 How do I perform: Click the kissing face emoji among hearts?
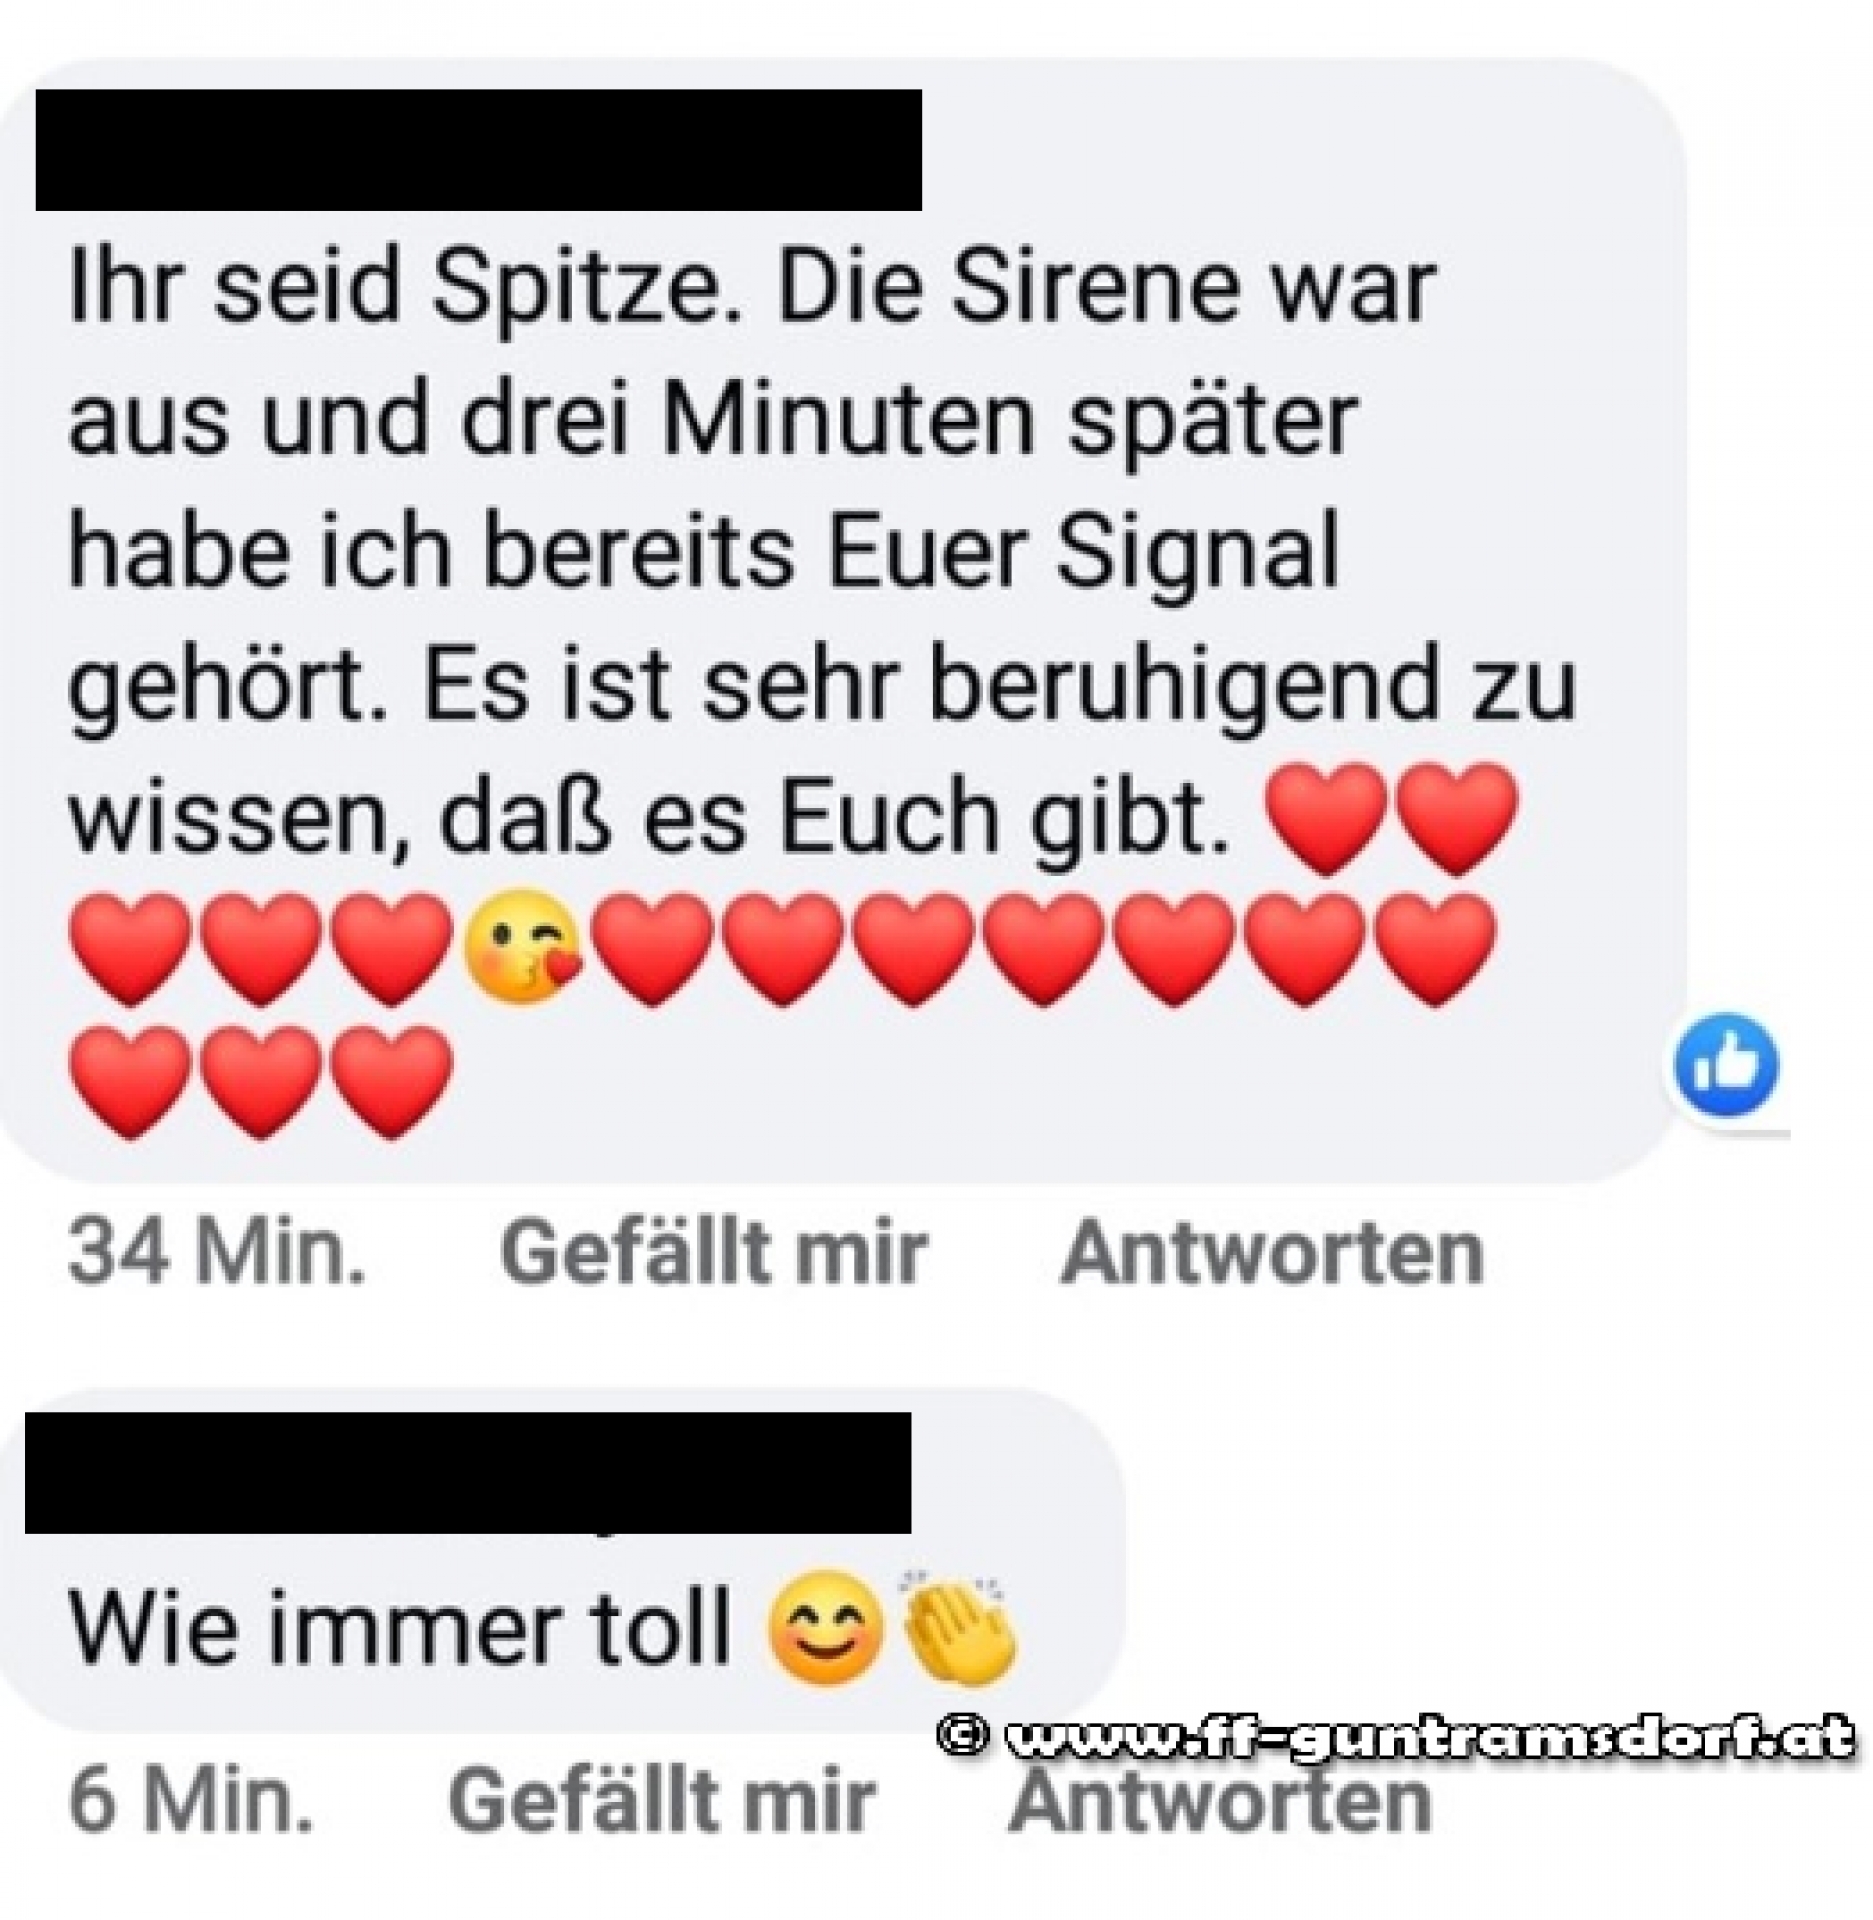(x=521, y=945)
